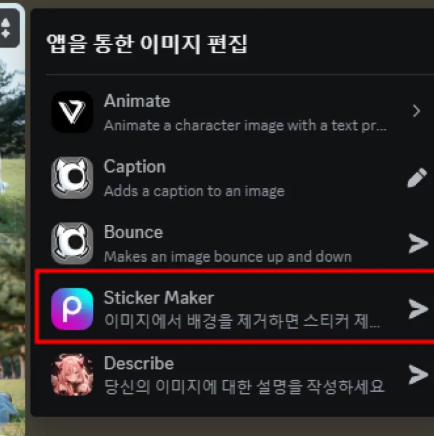This screenshot has height=436, width=434.
Task: Click the purple Sticker Maker app icon
Action: pos(72,309)
